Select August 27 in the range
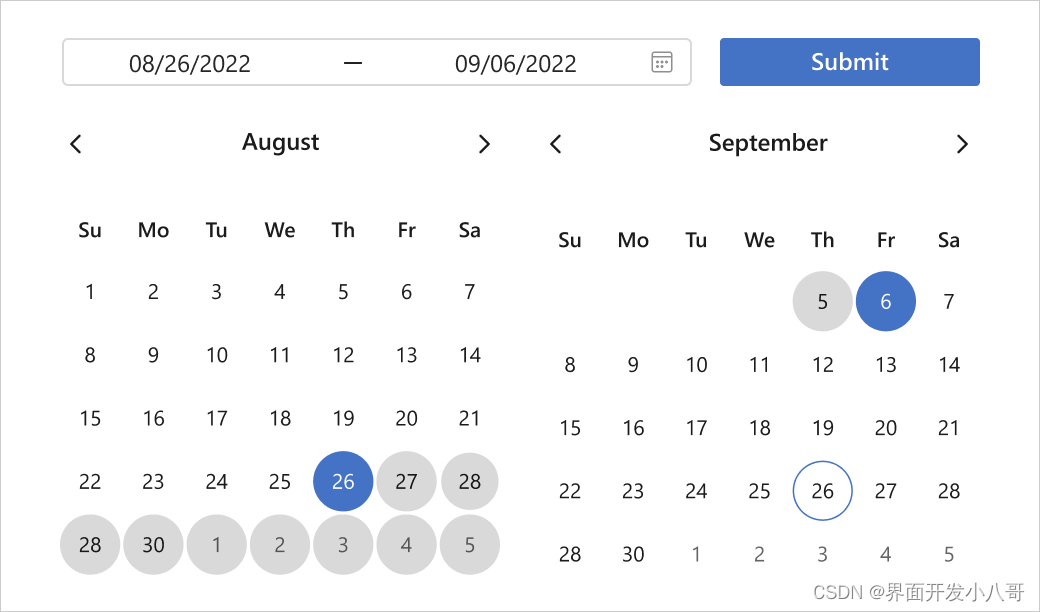This screenshot has height=612, width=1040. (406, 482)
